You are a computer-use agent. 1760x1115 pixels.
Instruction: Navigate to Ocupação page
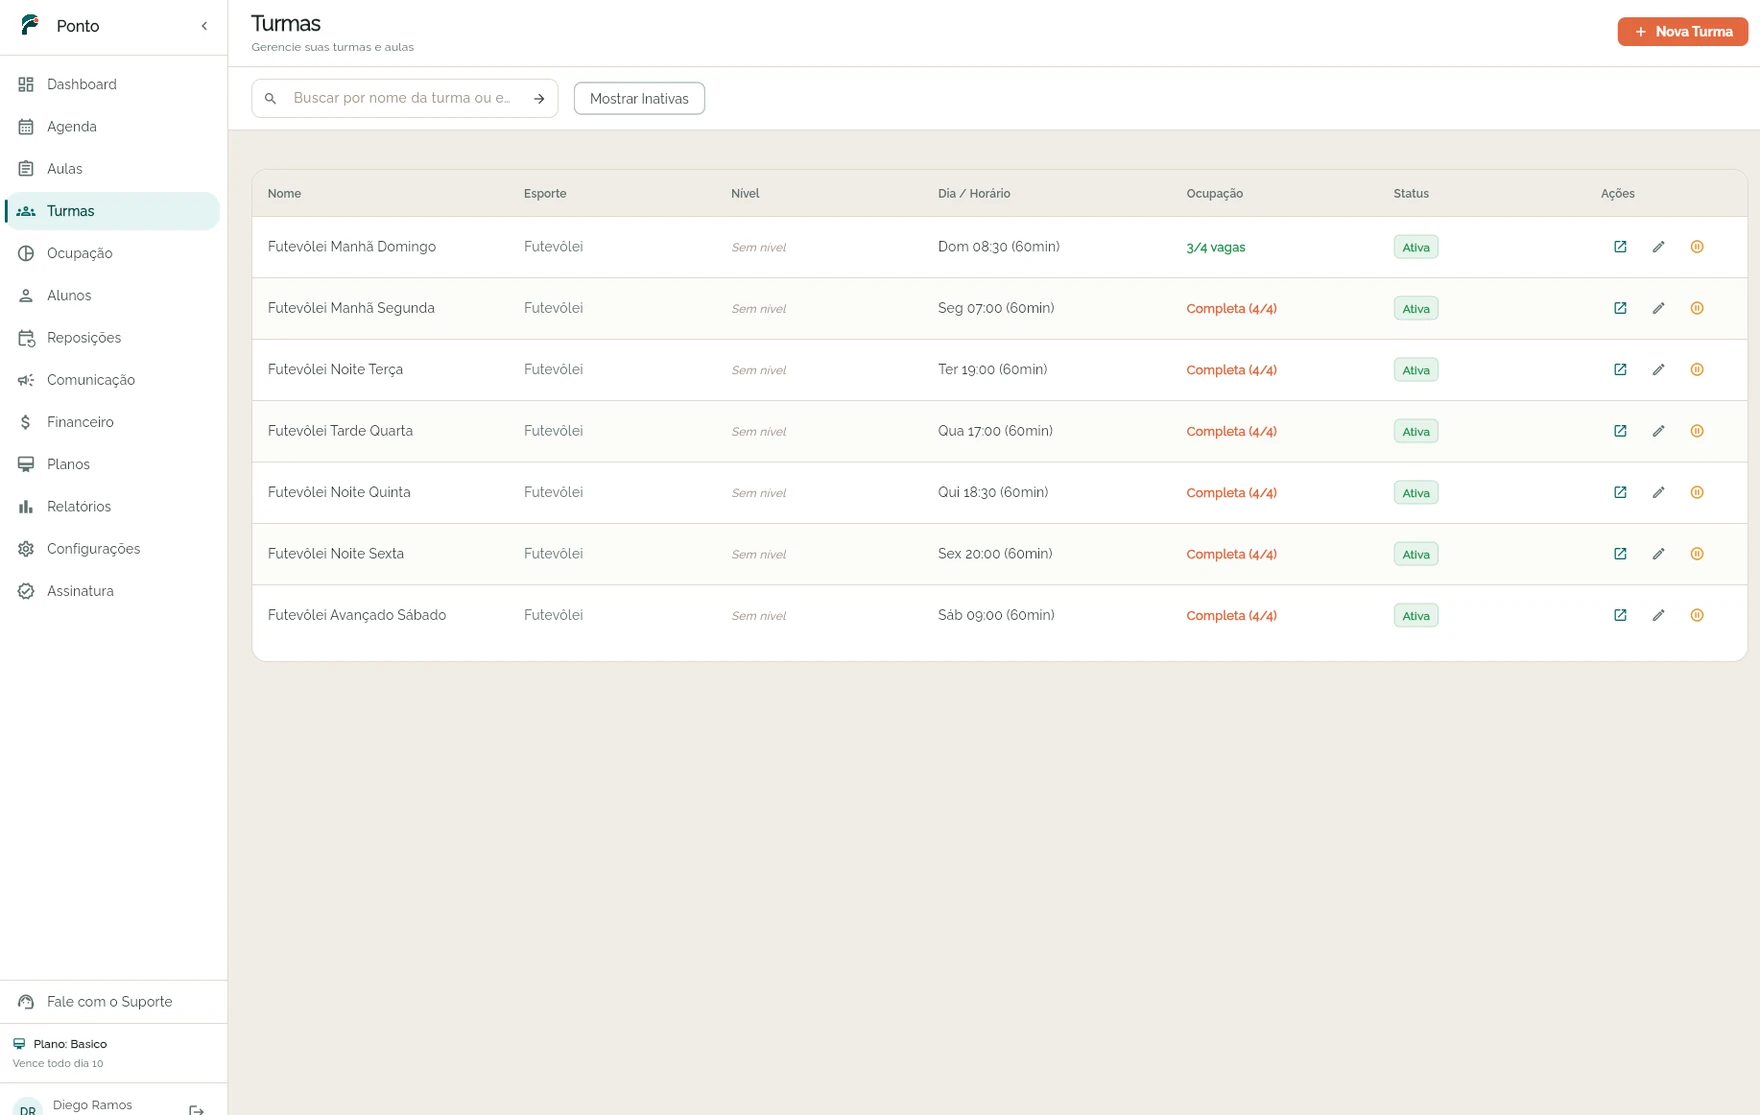[113, 254]
